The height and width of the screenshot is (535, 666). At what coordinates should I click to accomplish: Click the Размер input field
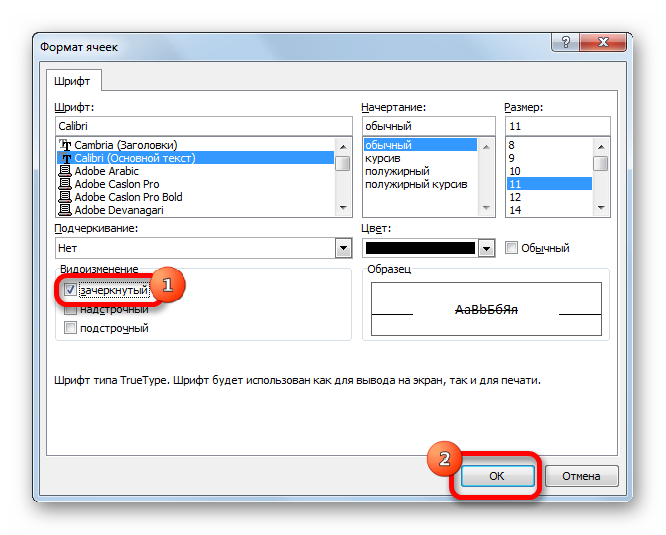[x=558, y=126]
